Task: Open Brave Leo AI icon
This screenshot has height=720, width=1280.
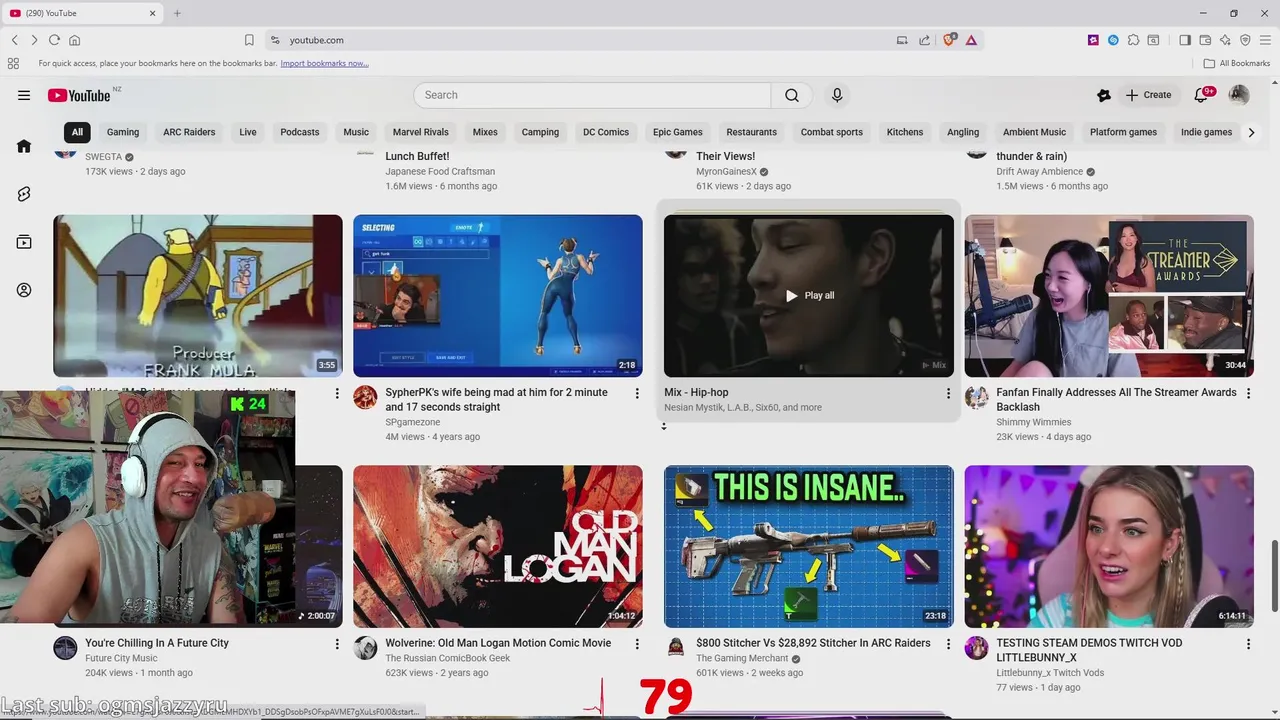Action: 1225,40
